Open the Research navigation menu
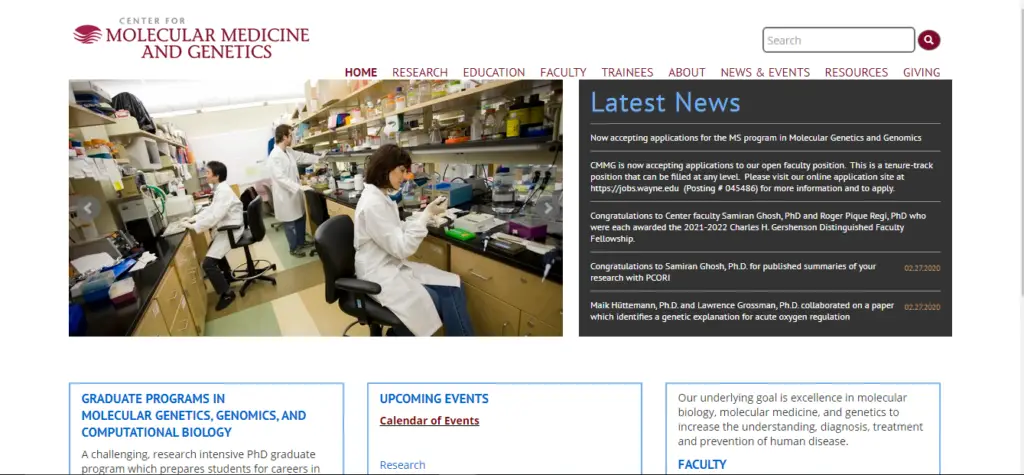 (x=420, y=72)
